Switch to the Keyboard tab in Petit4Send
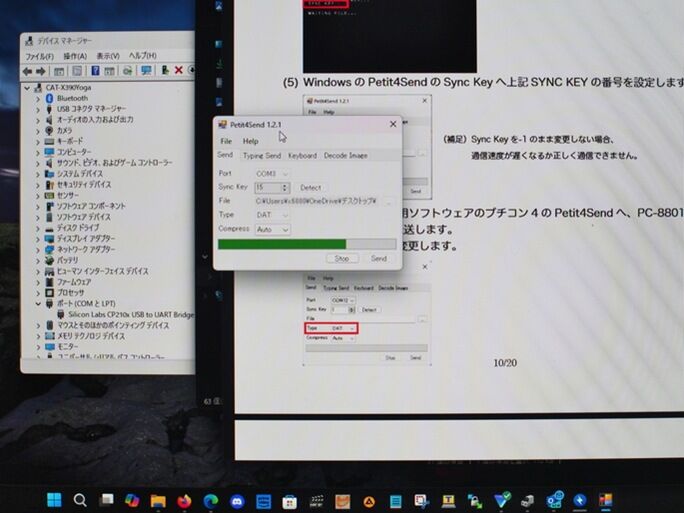Image resolution: width=684 pixels, height=513 pixels. click(302, 155)
